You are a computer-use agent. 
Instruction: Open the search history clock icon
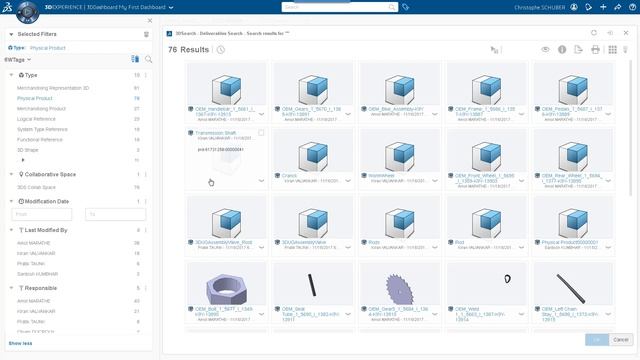point(221,50)
